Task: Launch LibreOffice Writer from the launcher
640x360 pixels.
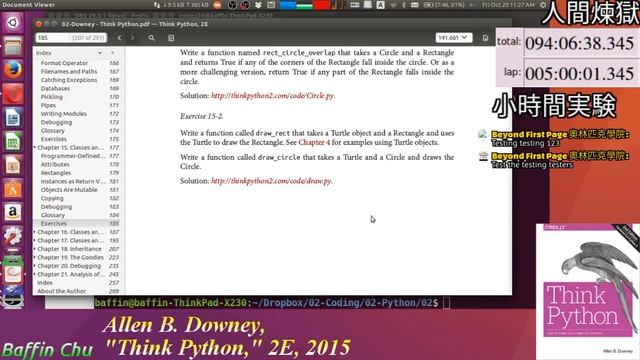Action: coord(13,118)
